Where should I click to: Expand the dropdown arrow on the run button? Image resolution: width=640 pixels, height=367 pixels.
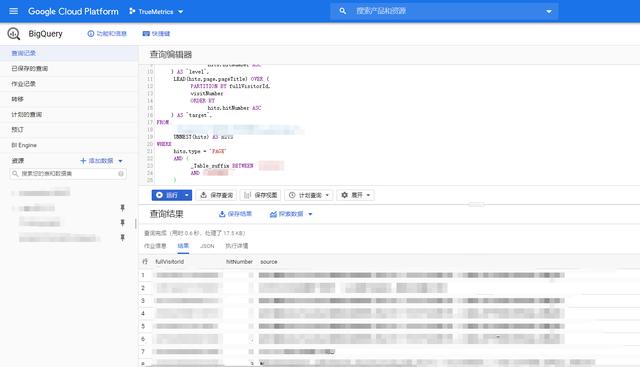pyautogui.click(x=187, y=195)
